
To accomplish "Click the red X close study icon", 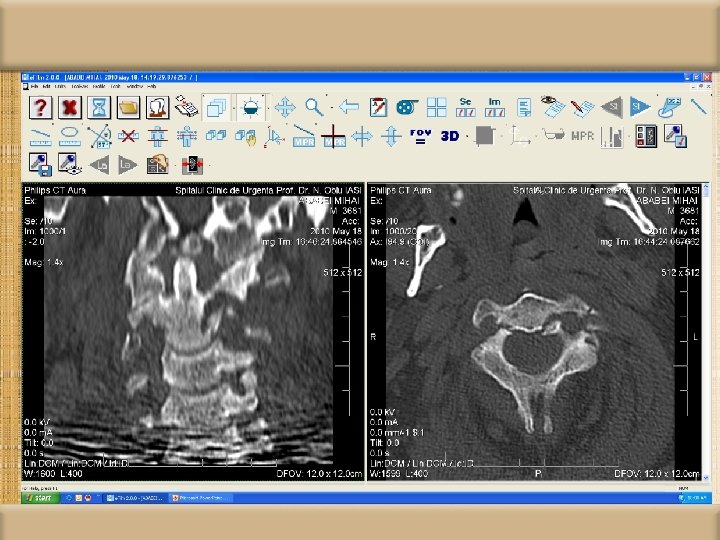I will (x=70, y=107).
